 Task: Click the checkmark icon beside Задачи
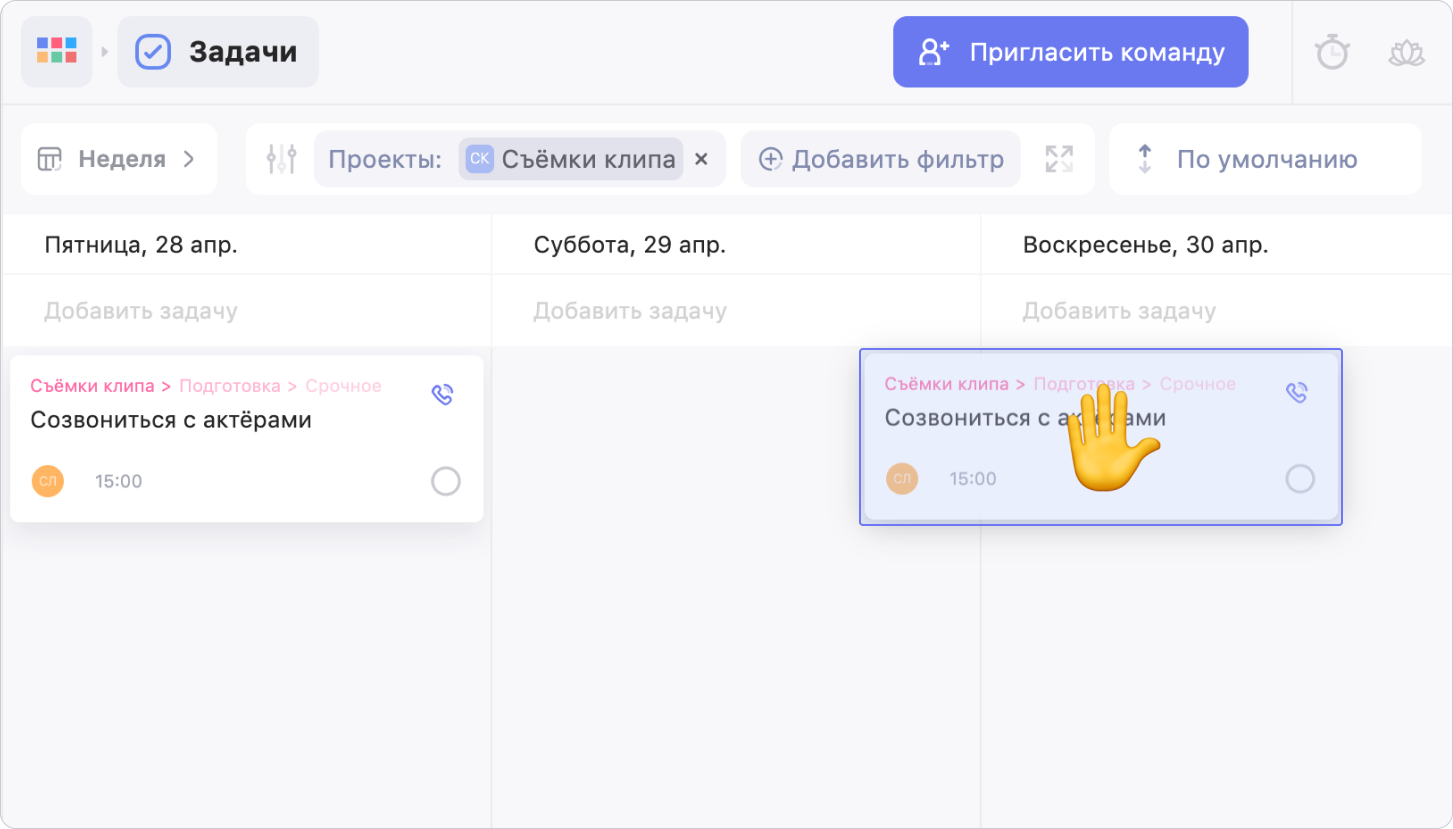[153, 52]
